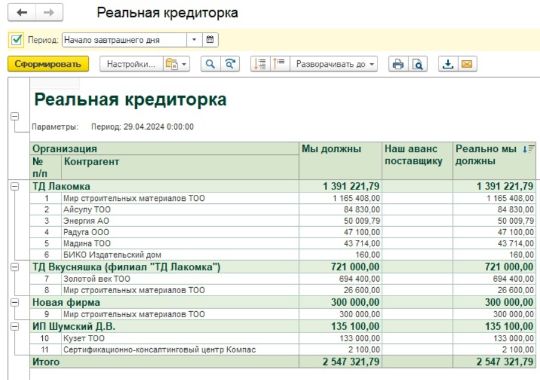540x380 pixels.
Task: Click the 133 000,00 Мы должны cell
Action: (340, 338)
